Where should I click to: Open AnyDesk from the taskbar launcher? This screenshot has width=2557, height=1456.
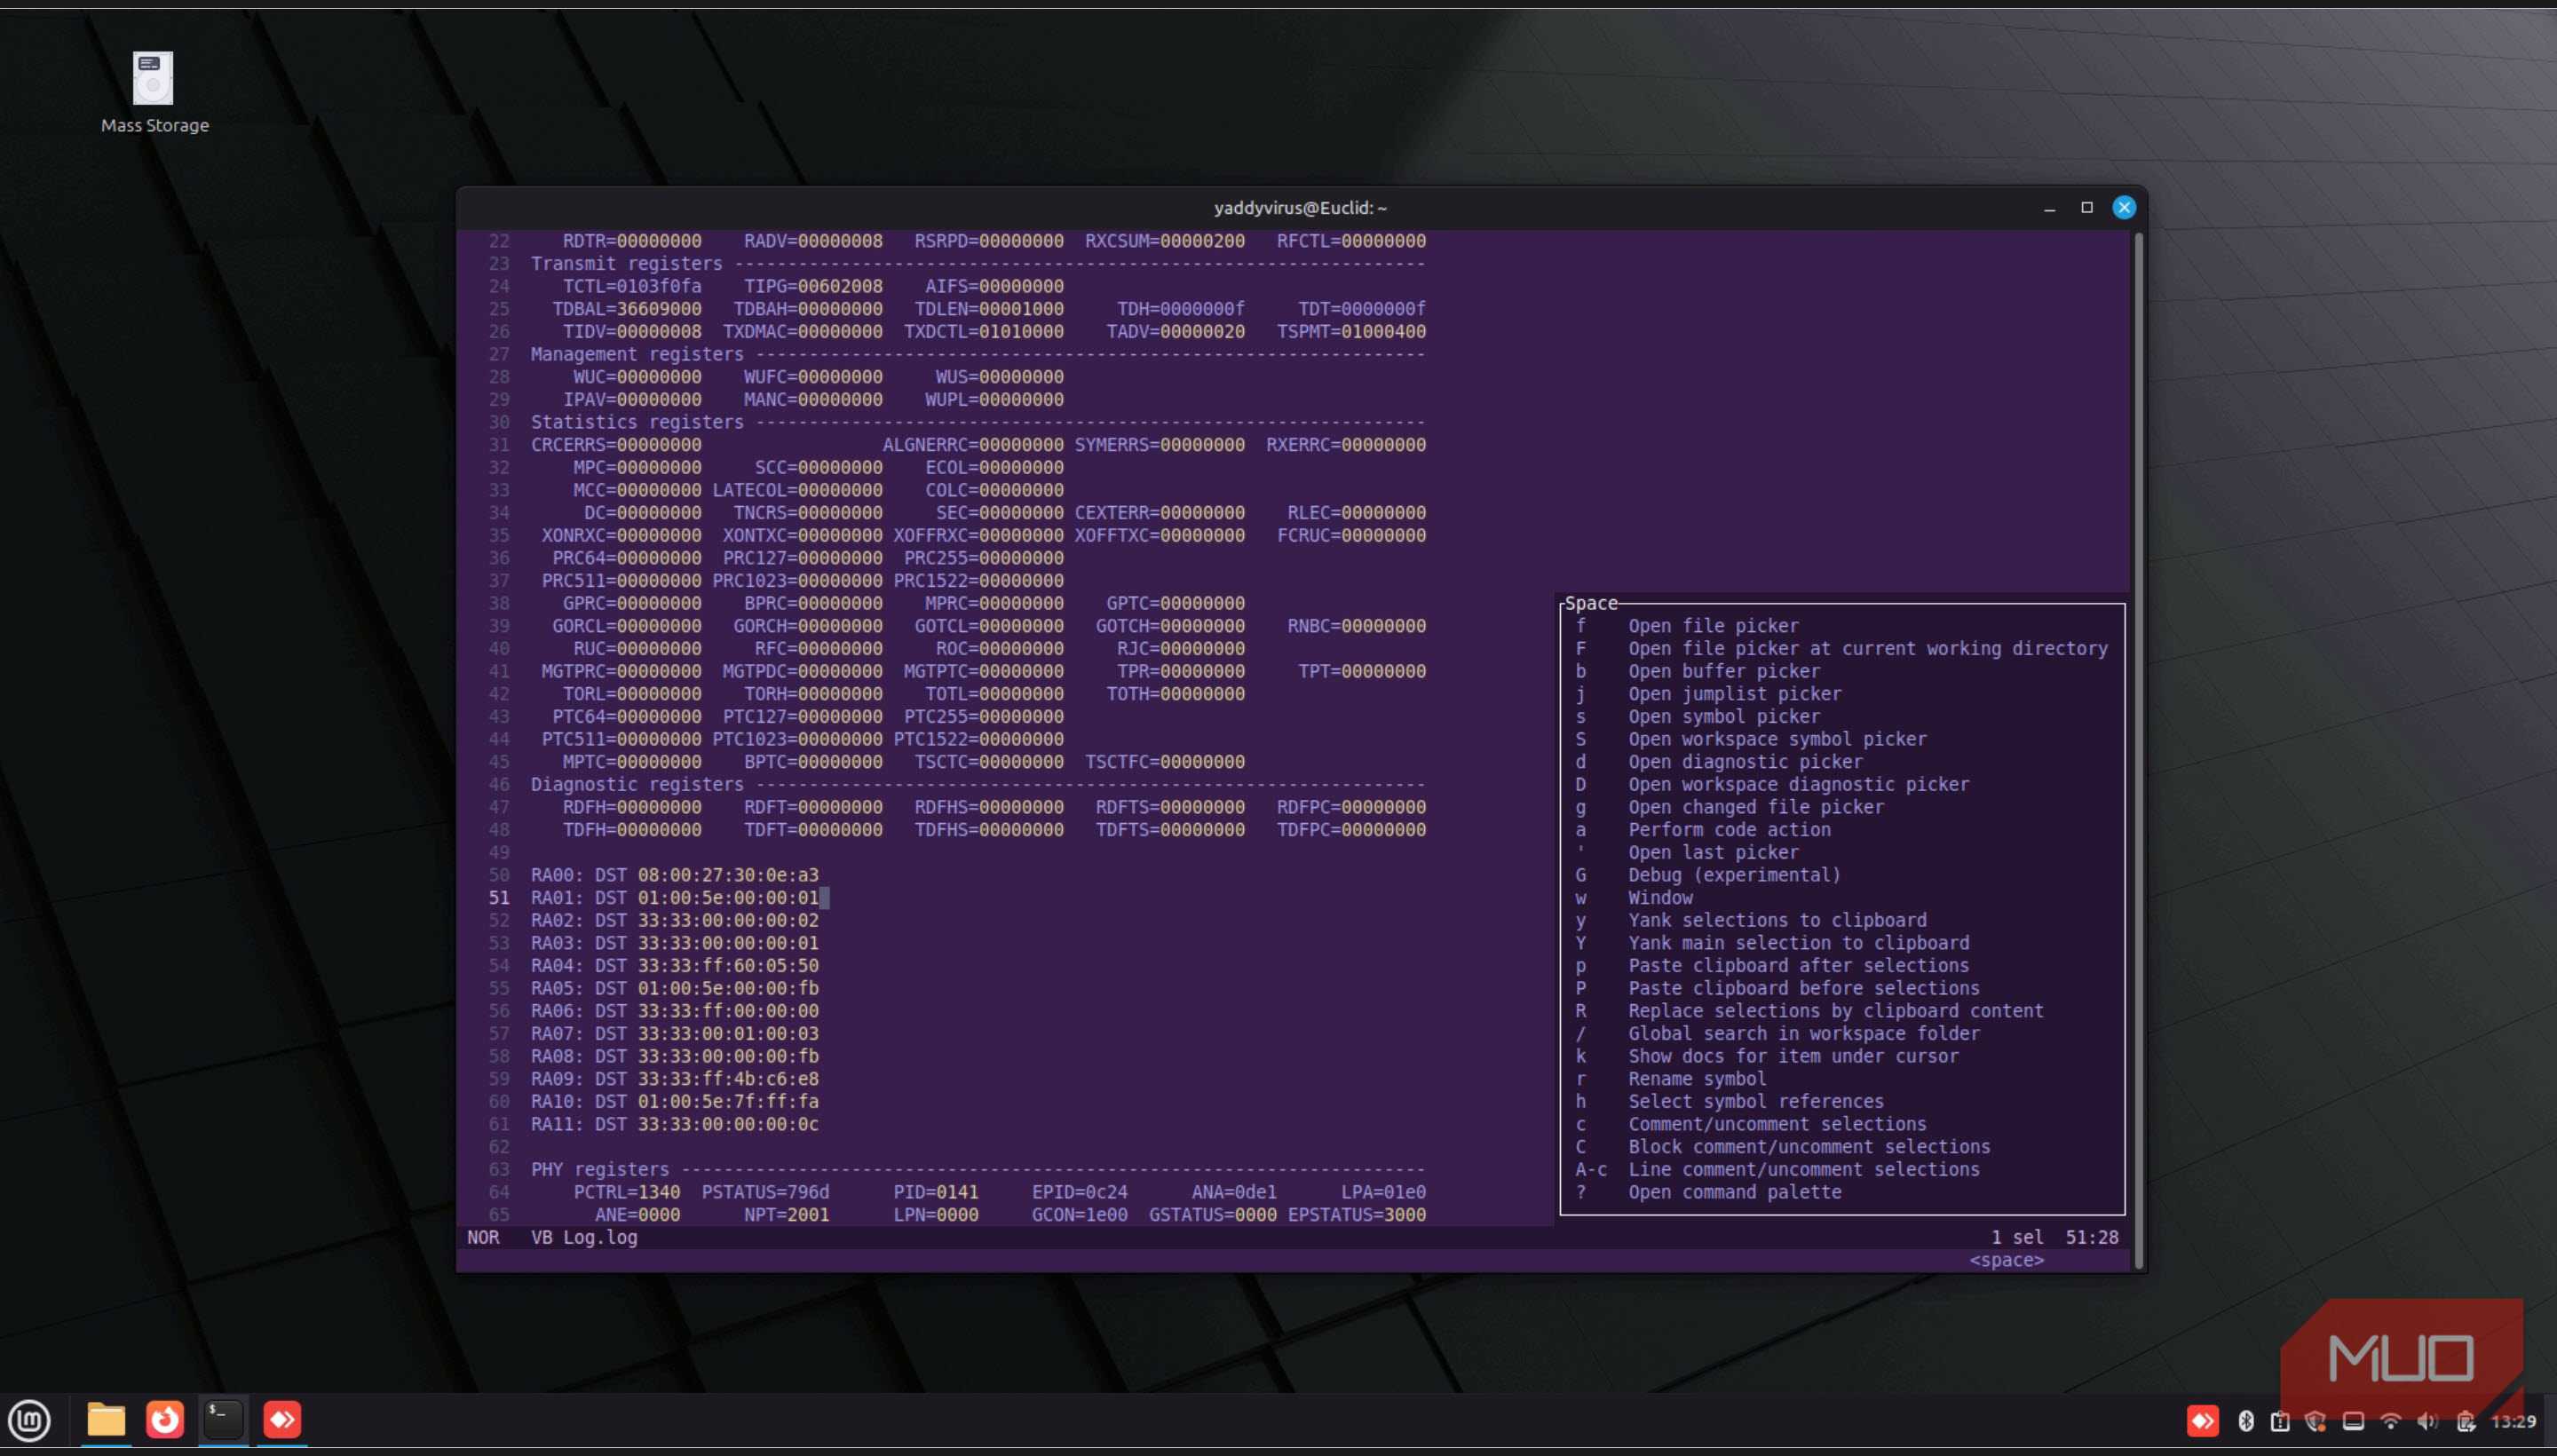click(282, 1419)
